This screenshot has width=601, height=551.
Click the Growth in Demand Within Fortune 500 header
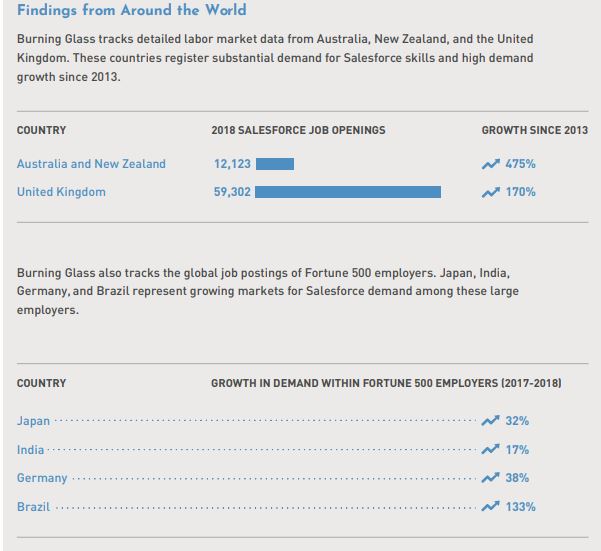pyautogui.click(x=386, y=383)
